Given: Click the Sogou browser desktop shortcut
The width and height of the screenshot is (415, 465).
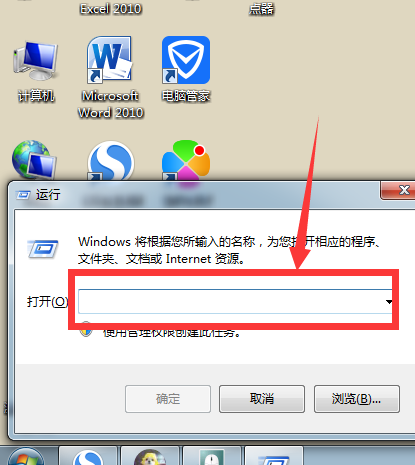Looking at the screenshot, I should click(111, 161).
